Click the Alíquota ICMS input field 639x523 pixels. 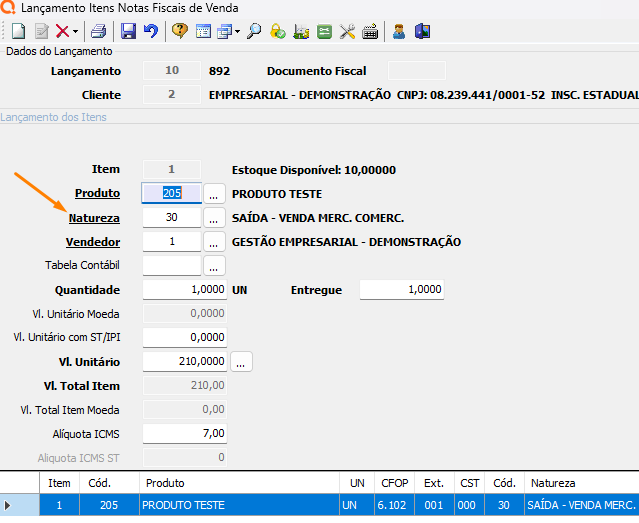tap(184, 433)
